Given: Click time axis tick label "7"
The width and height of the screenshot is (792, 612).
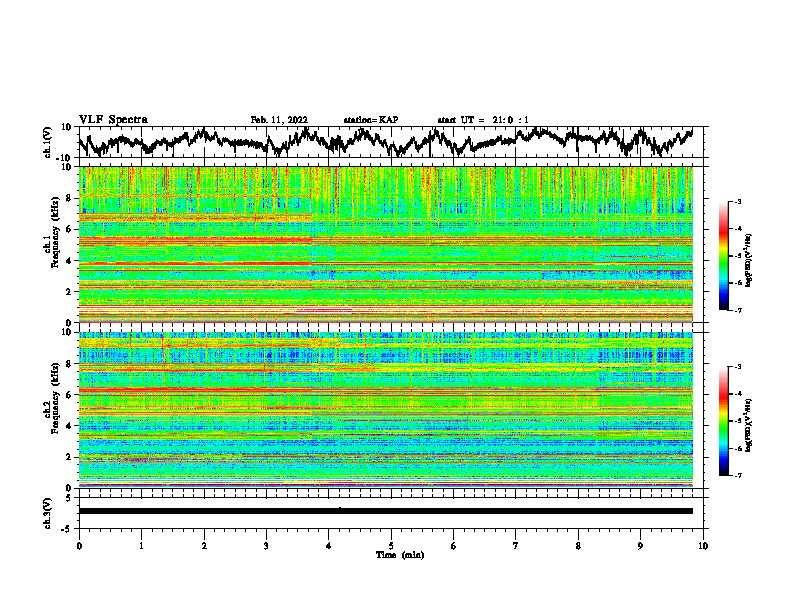Looking at the screenshot, I should [x=516, y=546].
